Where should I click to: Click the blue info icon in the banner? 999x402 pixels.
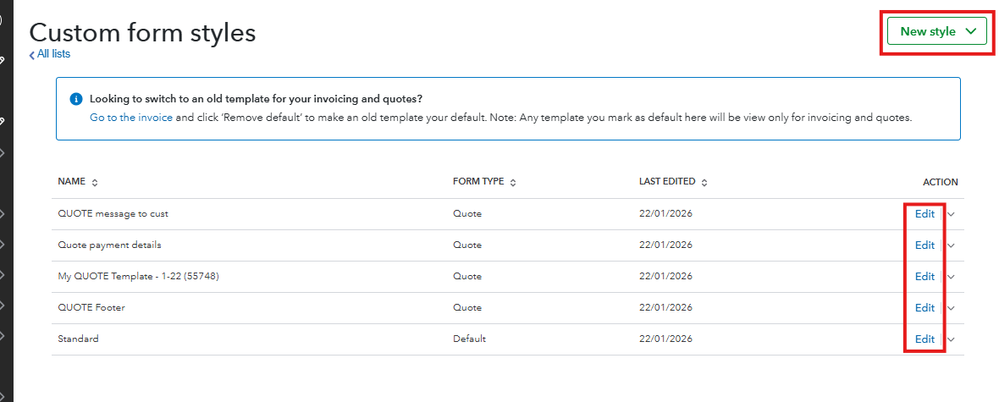[76, 99]
